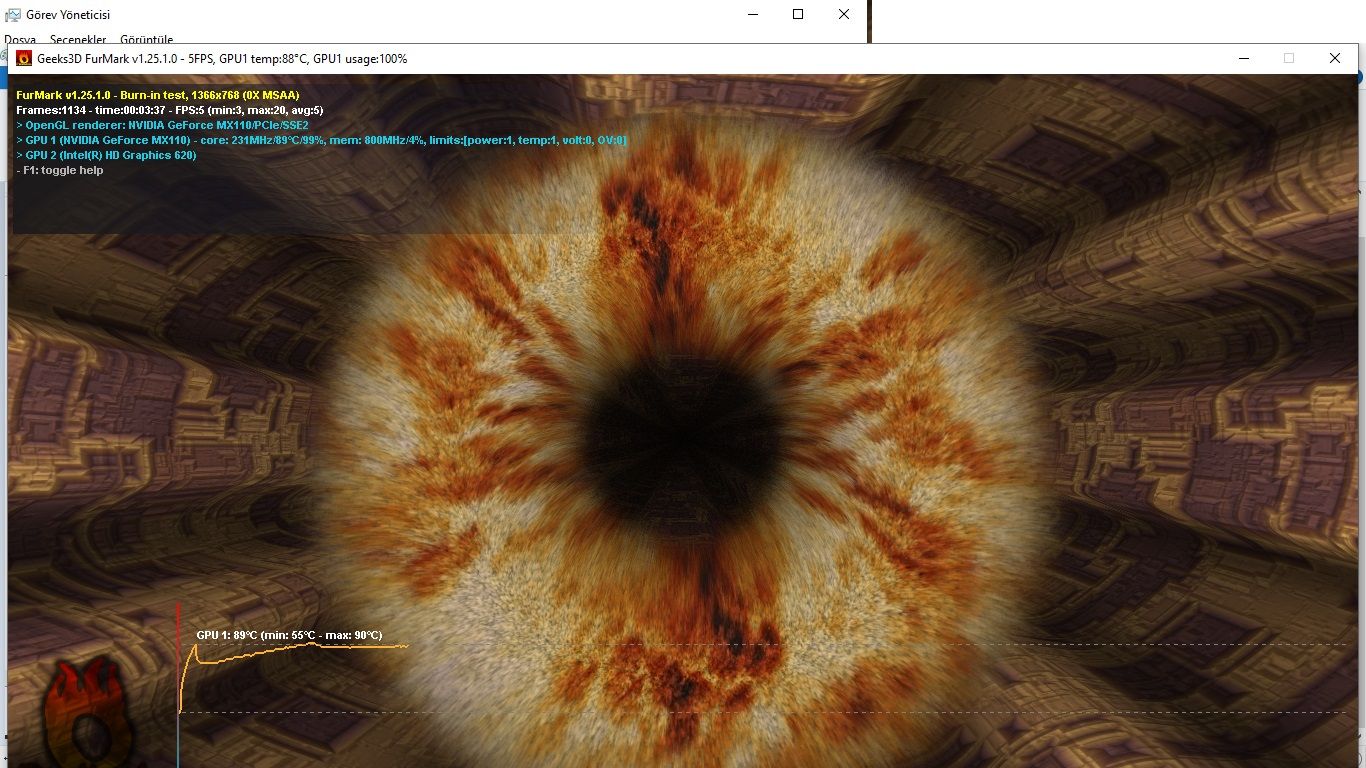The width and height of the screenshot is (1366, 768).
Task: Click the FurMark window title text
Action: 222,59
